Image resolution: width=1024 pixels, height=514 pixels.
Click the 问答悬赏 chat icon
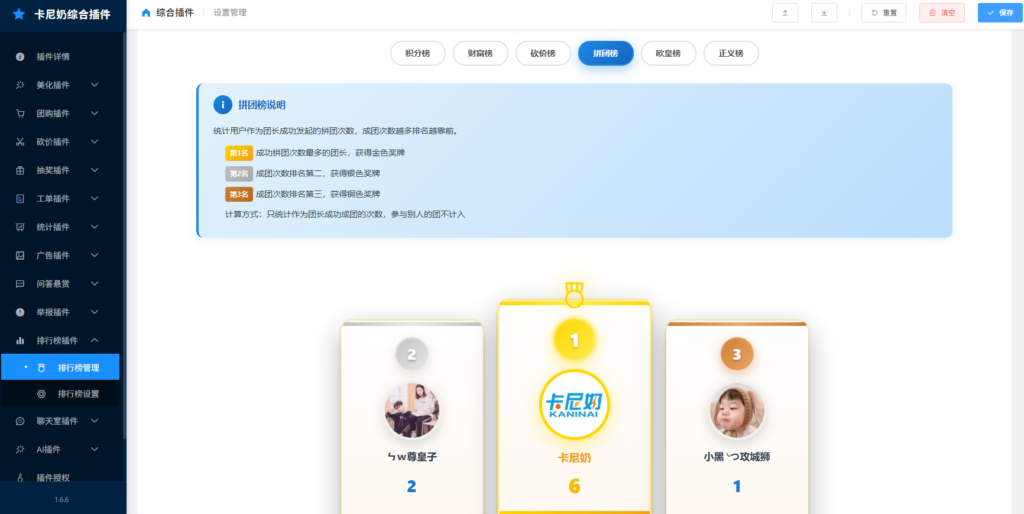click(20, 284)
